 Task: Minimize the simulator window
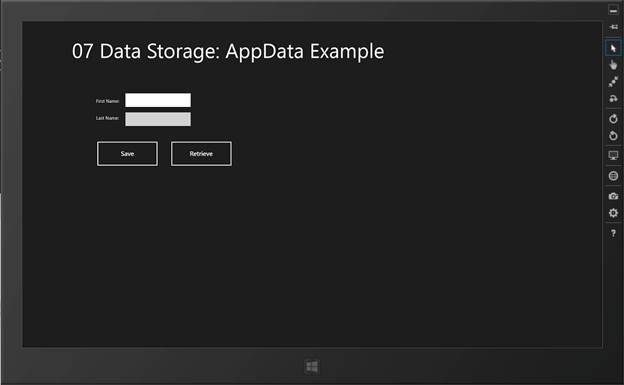[613, 11]
